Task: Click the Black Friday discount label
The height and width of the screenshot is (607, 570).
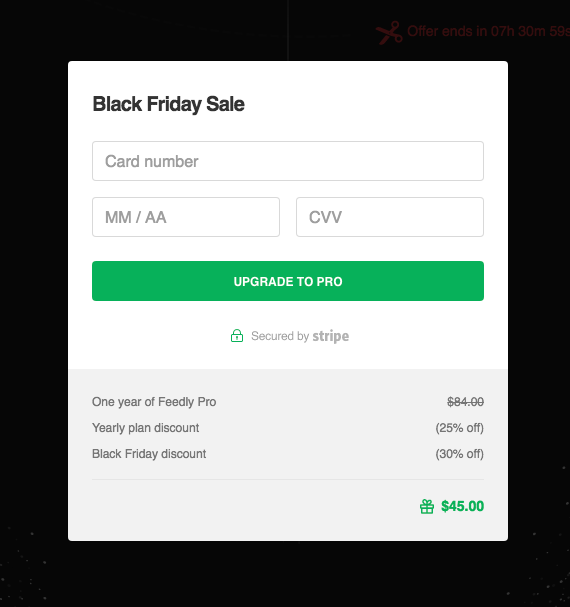Action: click(x=149, y=454)
